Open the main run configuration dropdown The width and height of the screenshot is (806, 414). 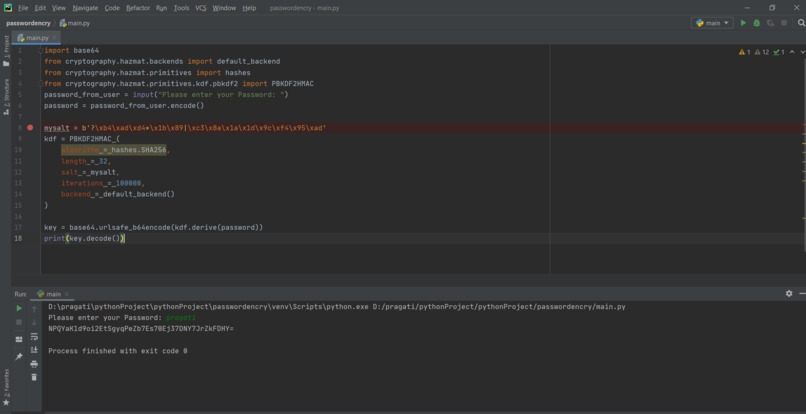712,23
